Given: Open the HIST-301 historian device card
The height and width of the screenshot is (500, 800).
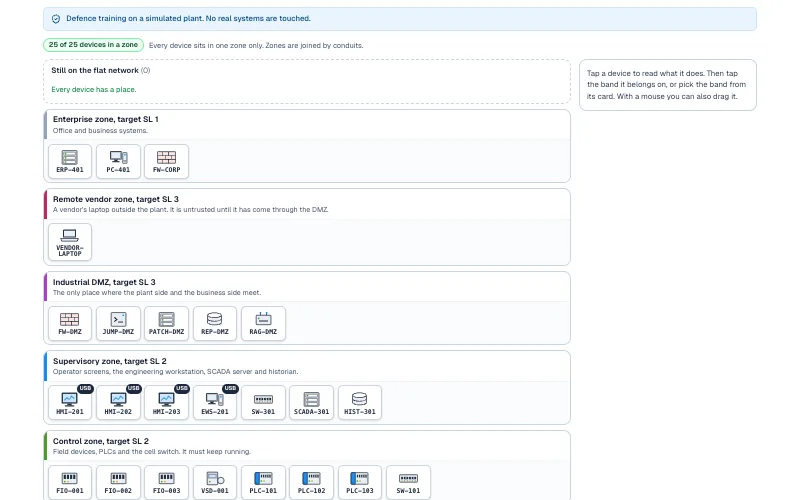Looking at the screenshot, I should tap(360, 403).
